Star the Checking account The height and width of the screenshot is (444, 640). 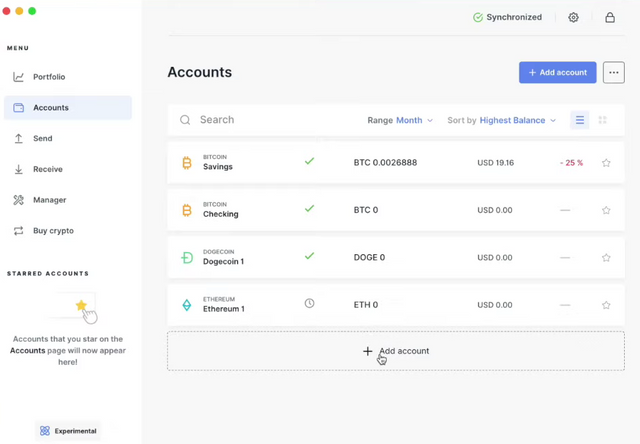606,210
